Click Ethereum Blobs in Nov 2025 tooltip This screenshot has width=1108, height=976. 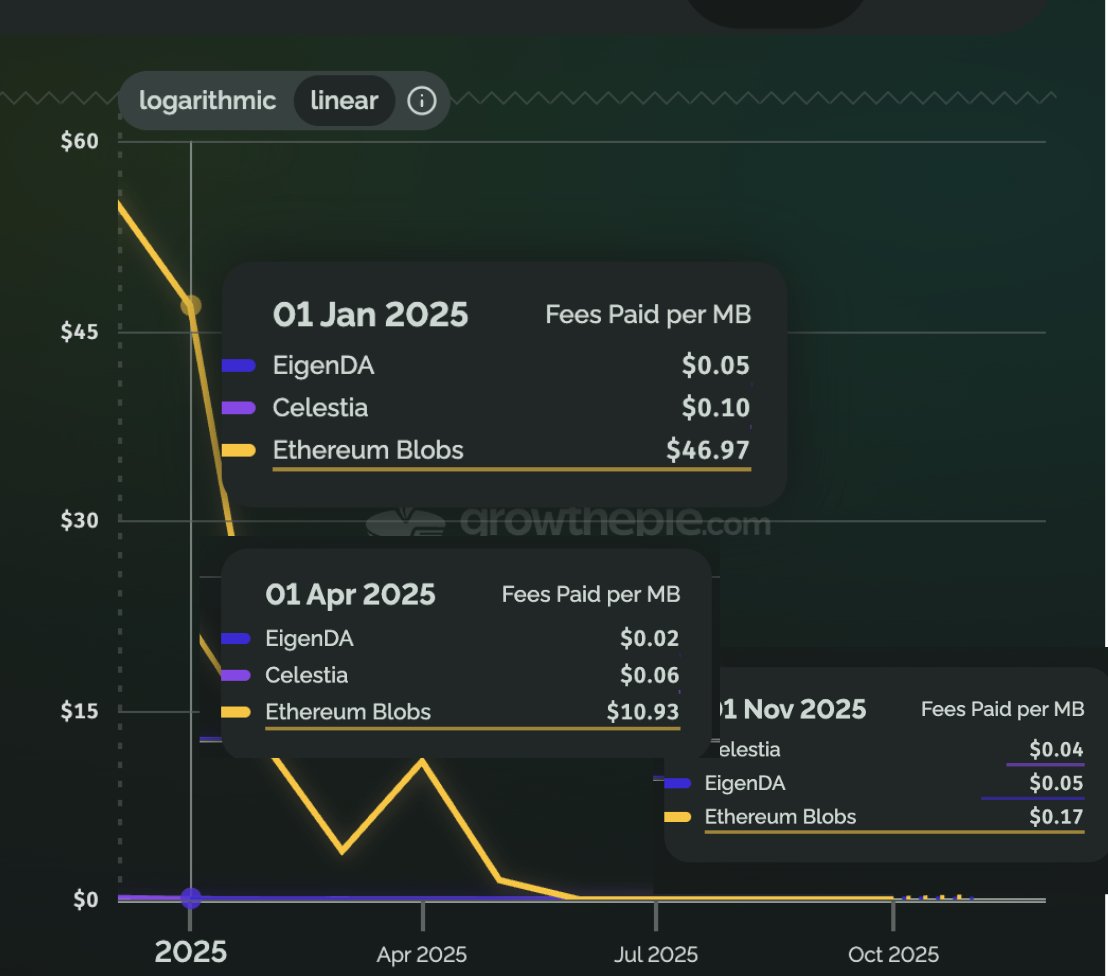(x=780, y=817)
